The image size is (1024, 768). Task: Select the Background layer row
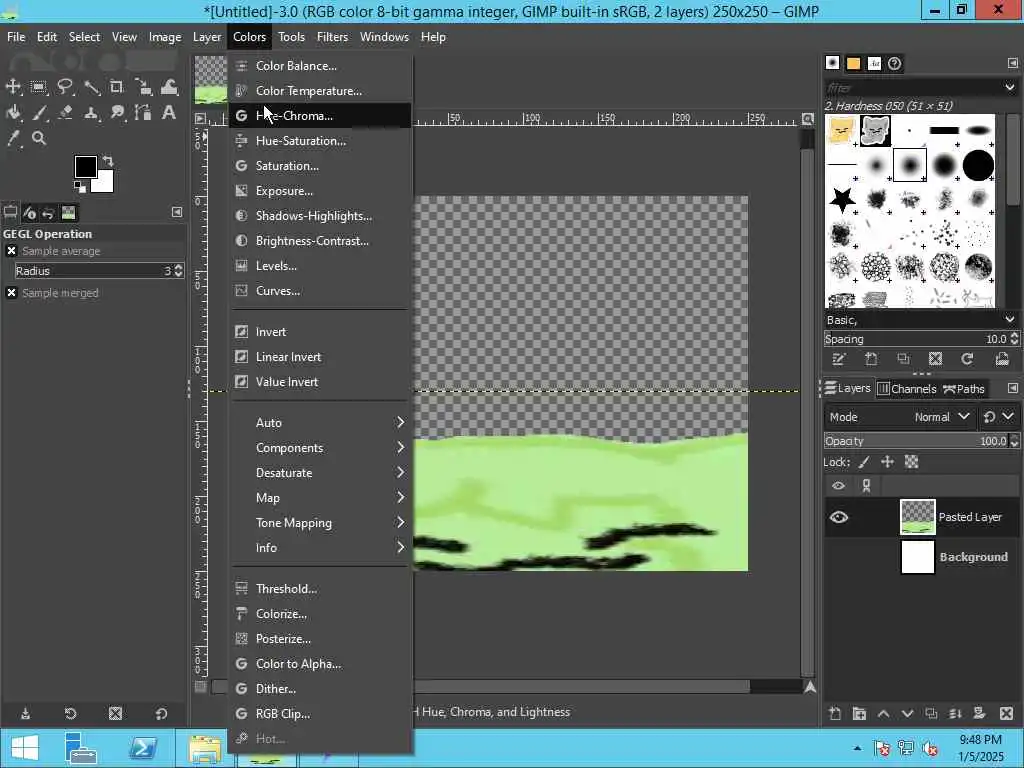pyautogui.click(x=921, y=557)
